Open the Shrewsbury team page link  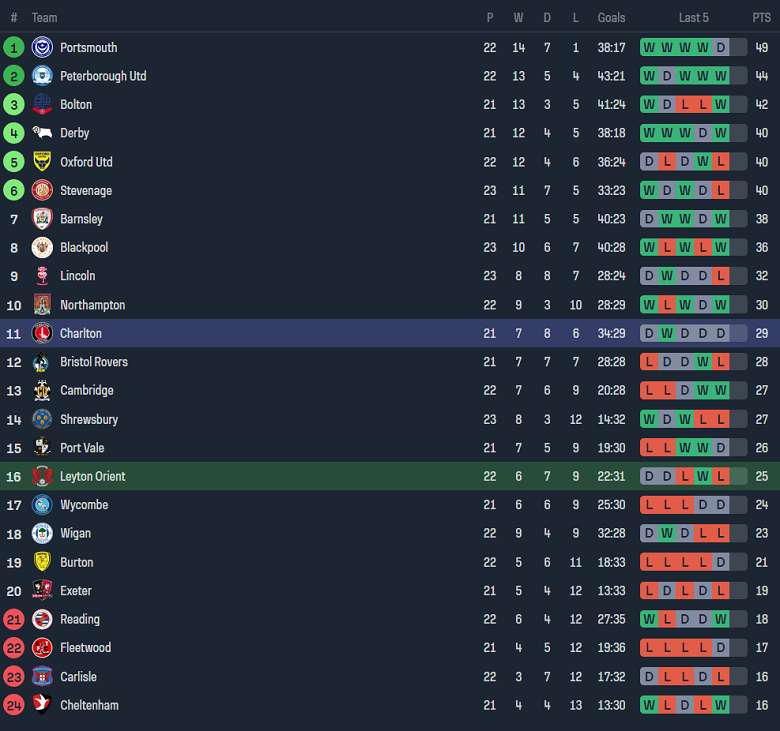[89, 420]
